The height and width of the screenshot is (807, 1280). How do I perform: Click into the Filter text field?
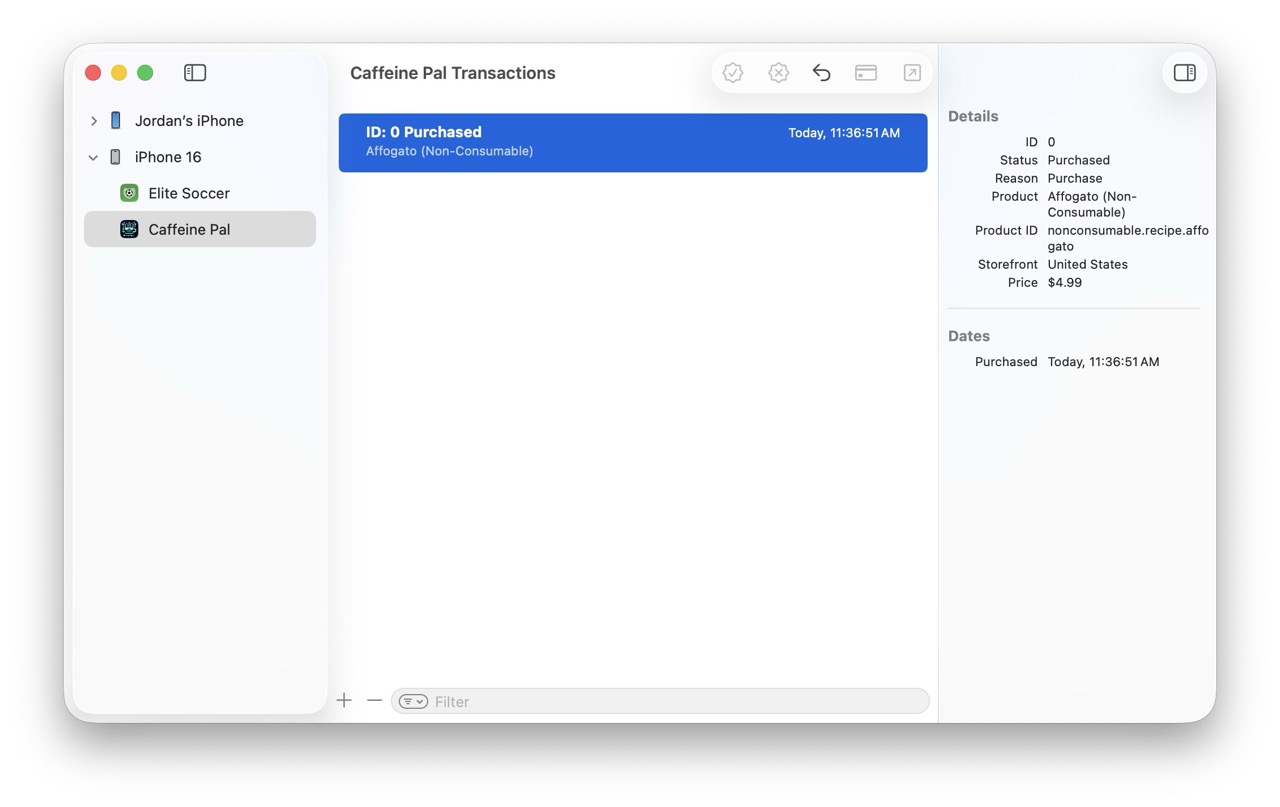point(660,701)
